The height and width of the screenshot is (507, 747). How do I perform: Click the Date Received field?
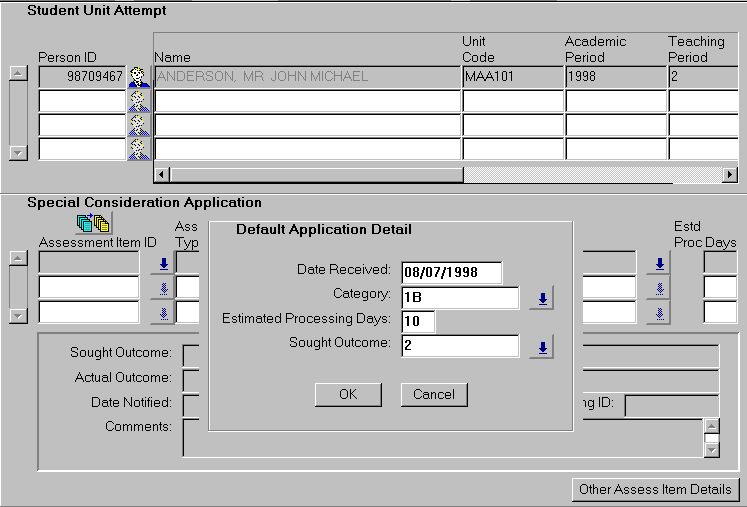pos(451,273)
